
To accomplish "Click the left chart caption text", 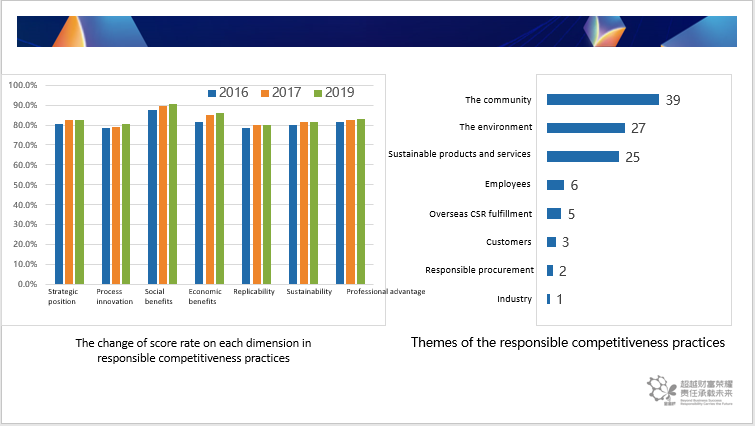I will 193,350.
